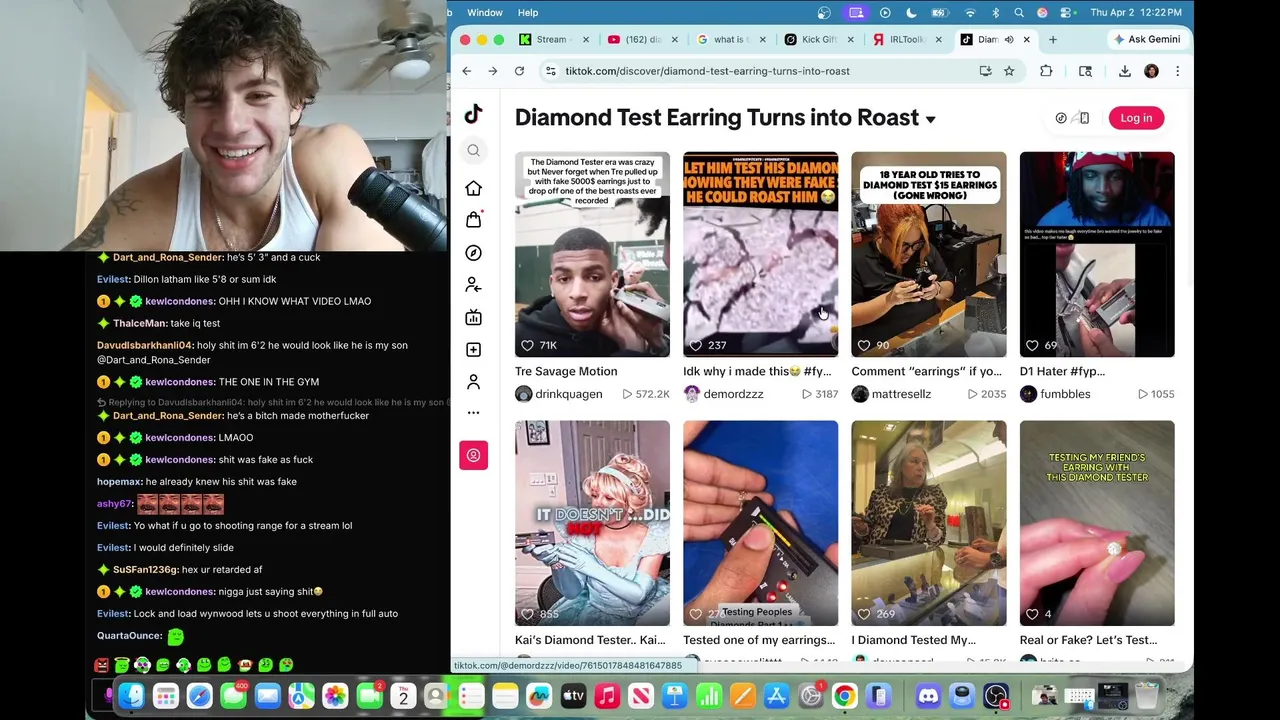Open a new Chrome tab with plus

(1053, 39)
